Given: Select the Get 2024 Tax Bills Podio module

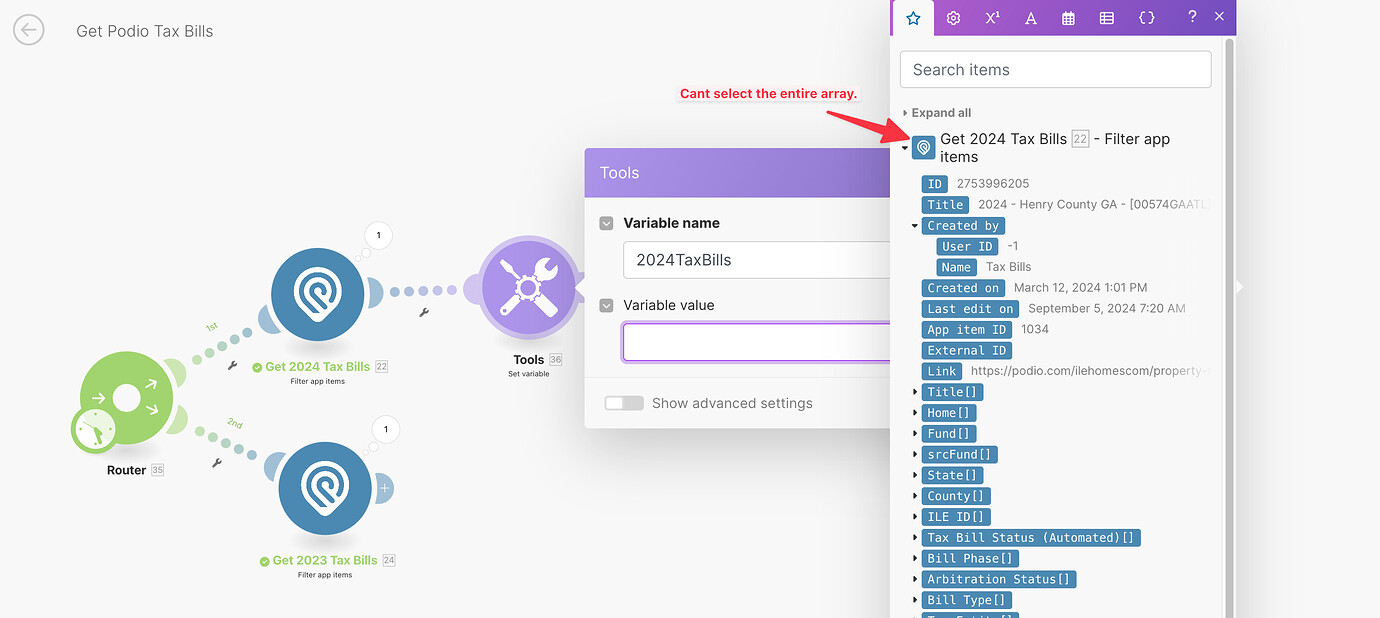Looking at the screenshot, I should (317, 294).
